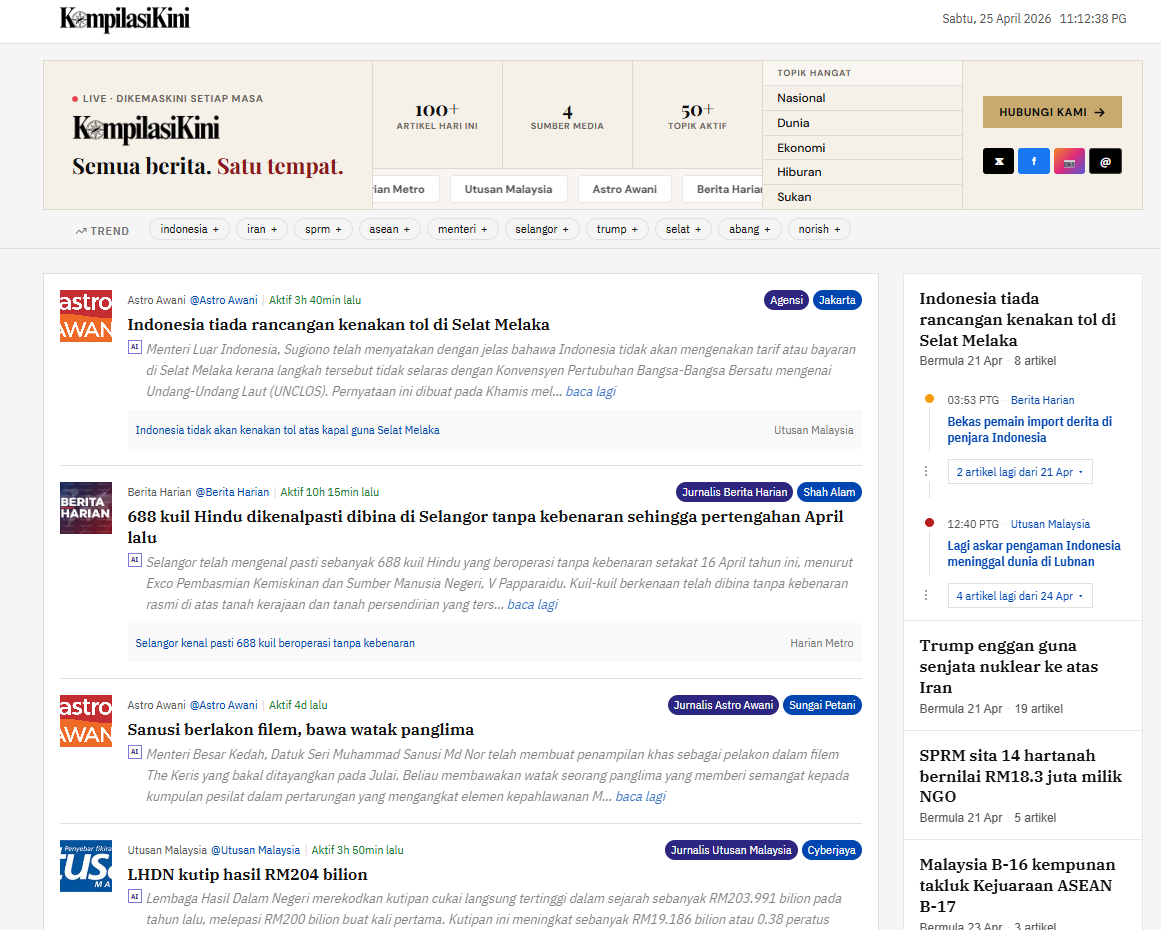
Task: Click the Cyberjaya location tag
Action: point(832,850)
